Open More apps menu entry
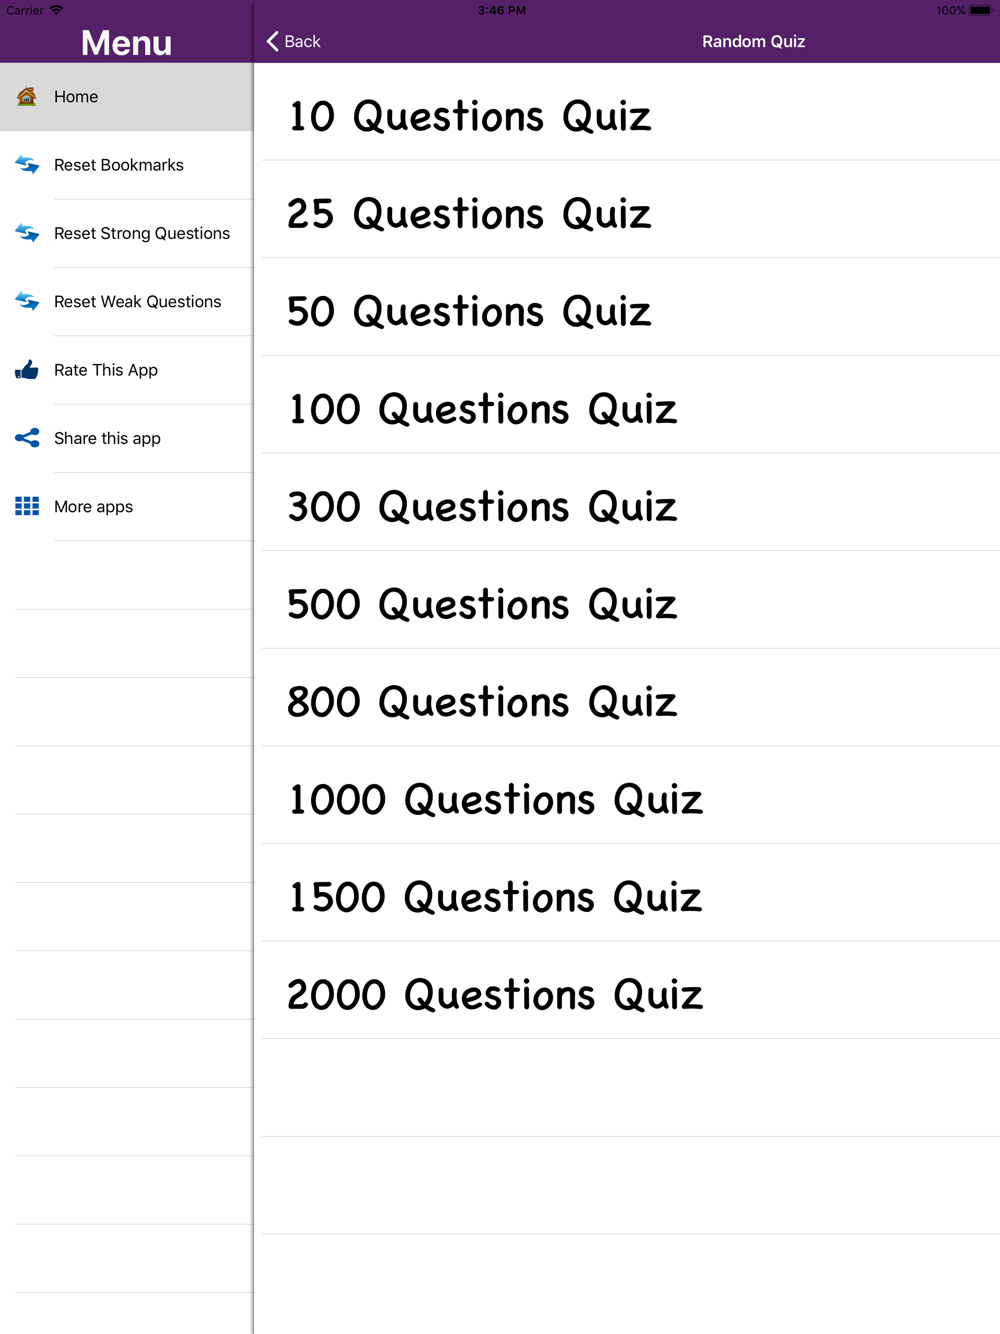 point(127,506)
